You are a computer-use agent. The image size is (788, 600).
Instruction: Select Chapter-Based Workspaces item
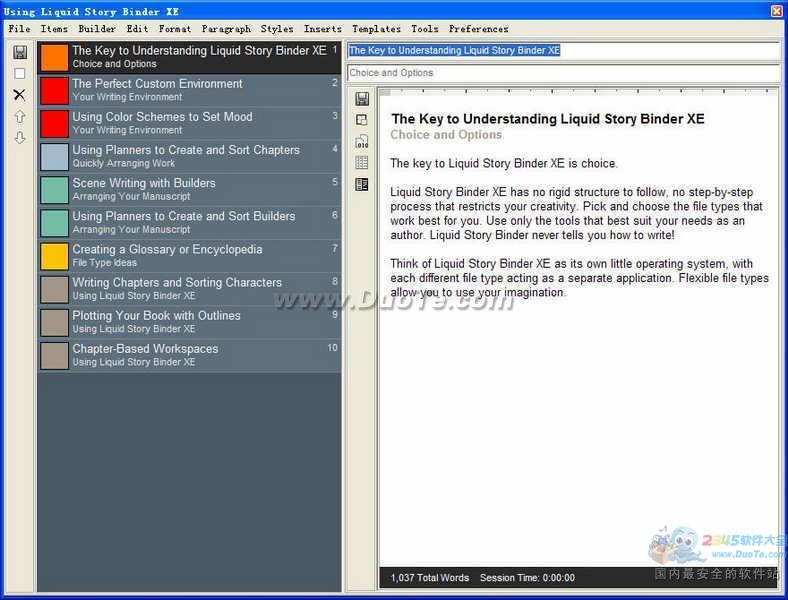click(x=189, y=356)
